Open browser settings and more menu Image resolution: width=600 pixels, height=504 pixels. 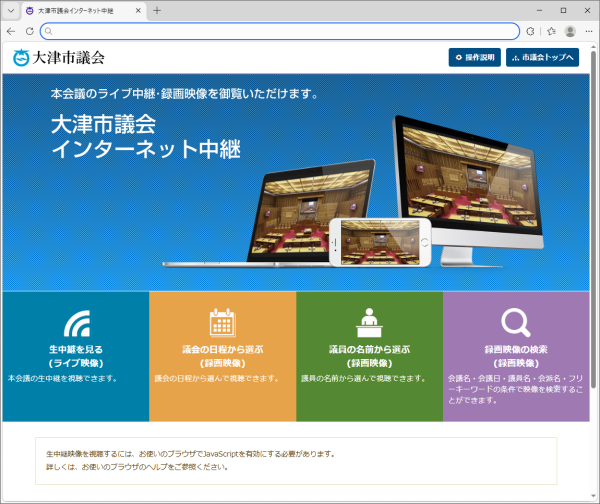click(588, 31)
